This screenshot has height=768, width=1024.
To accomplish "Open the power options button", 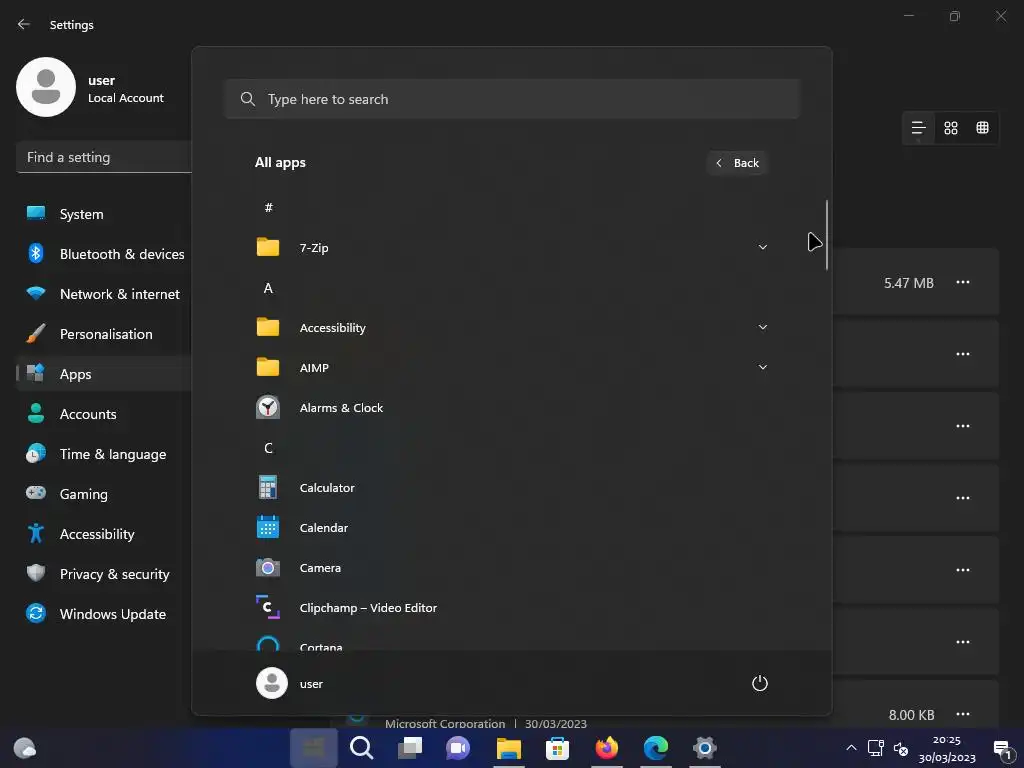I will point(760,684).
